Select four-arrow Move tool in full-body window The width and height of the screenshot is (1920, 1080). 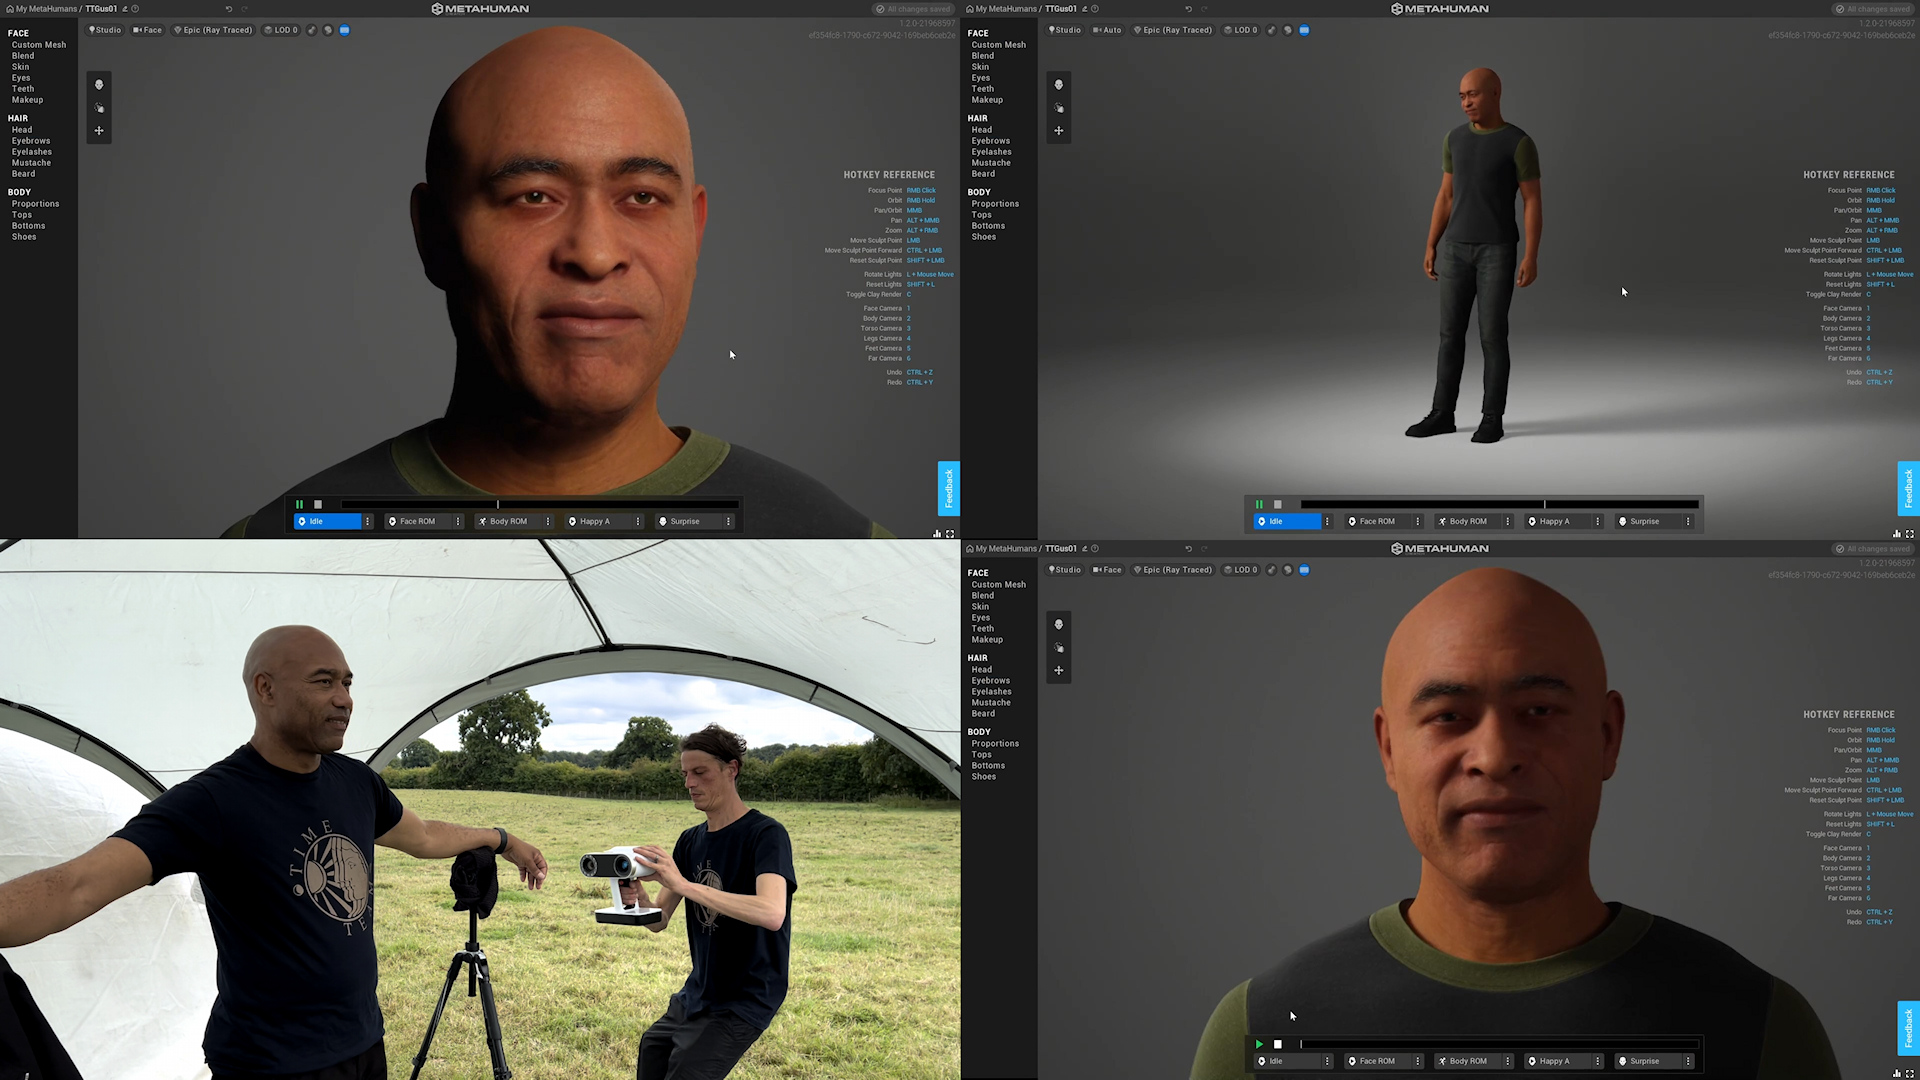(x=1059, y=131)
